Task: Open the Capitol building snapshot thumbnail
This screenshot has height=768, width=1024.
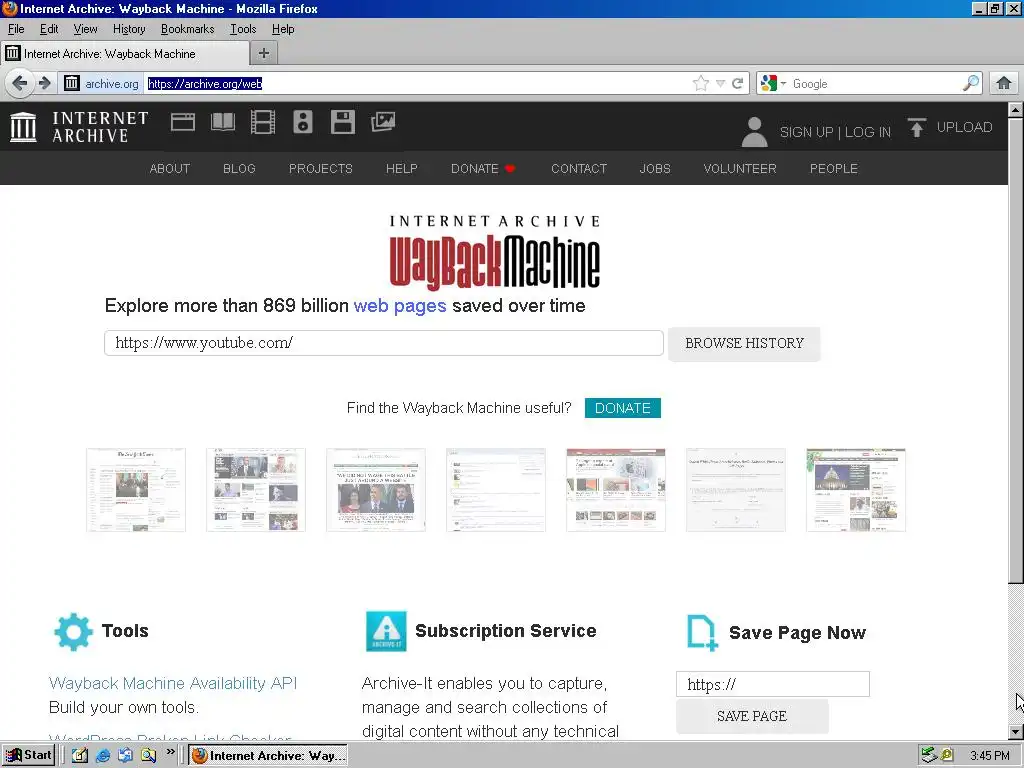Action: (x=856, y=490)
